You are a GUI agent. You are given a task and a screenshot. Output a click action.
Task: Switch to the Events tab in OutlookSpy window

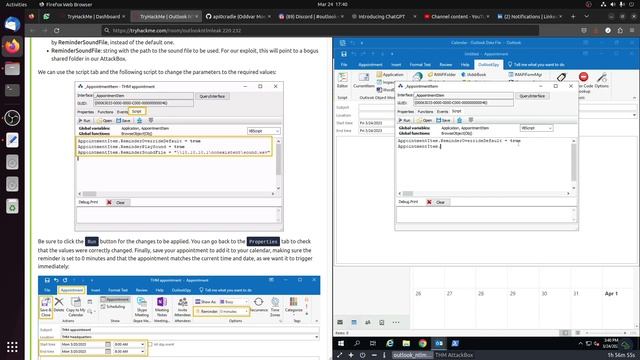pos(442,111)
